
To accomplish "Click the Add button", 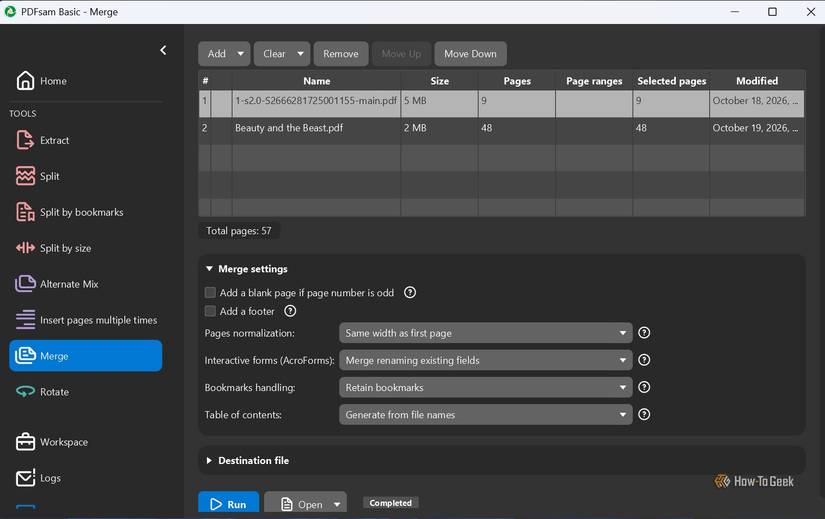I will pos(217,54).
